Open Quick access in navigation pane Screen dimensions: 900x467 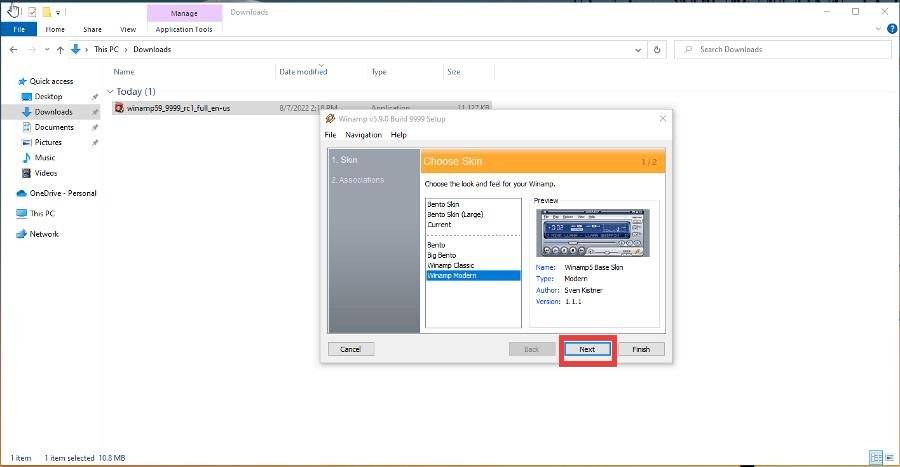pos(51,81)
